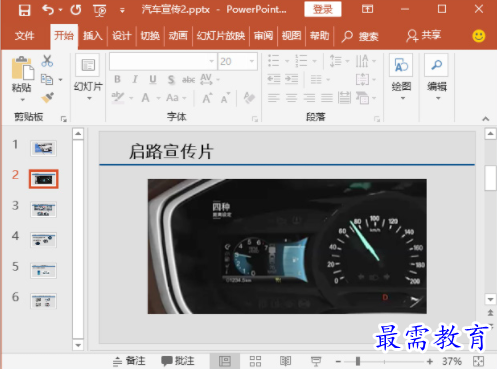This screenshot has height=369, width=497.
Task: Expand the Paste (粘贴) options arrow
Action: [22, 100]
